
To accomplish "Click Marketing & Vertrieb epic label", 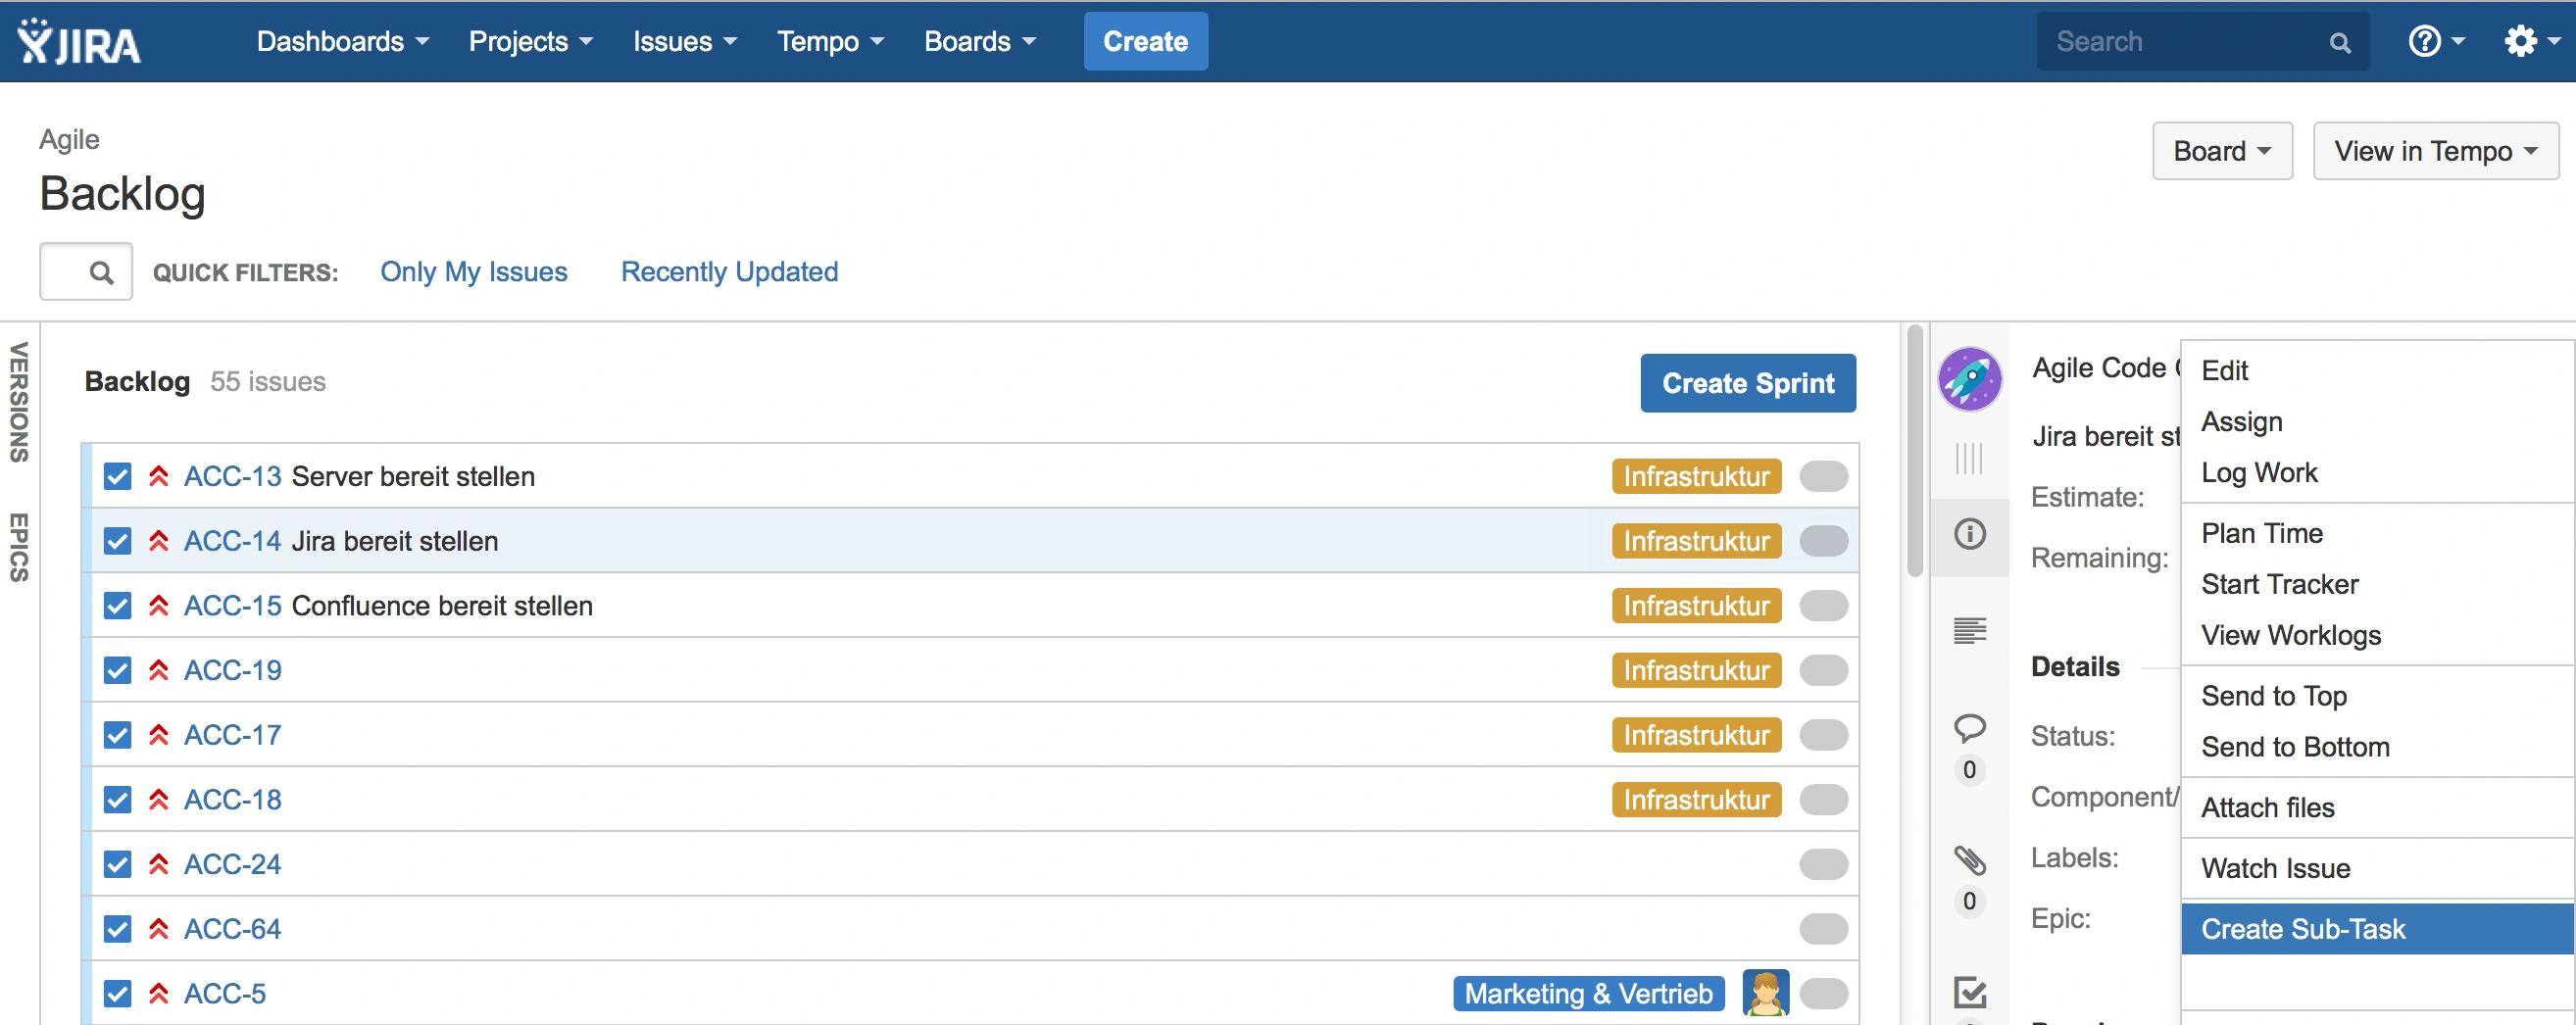I will point(1588,994).
